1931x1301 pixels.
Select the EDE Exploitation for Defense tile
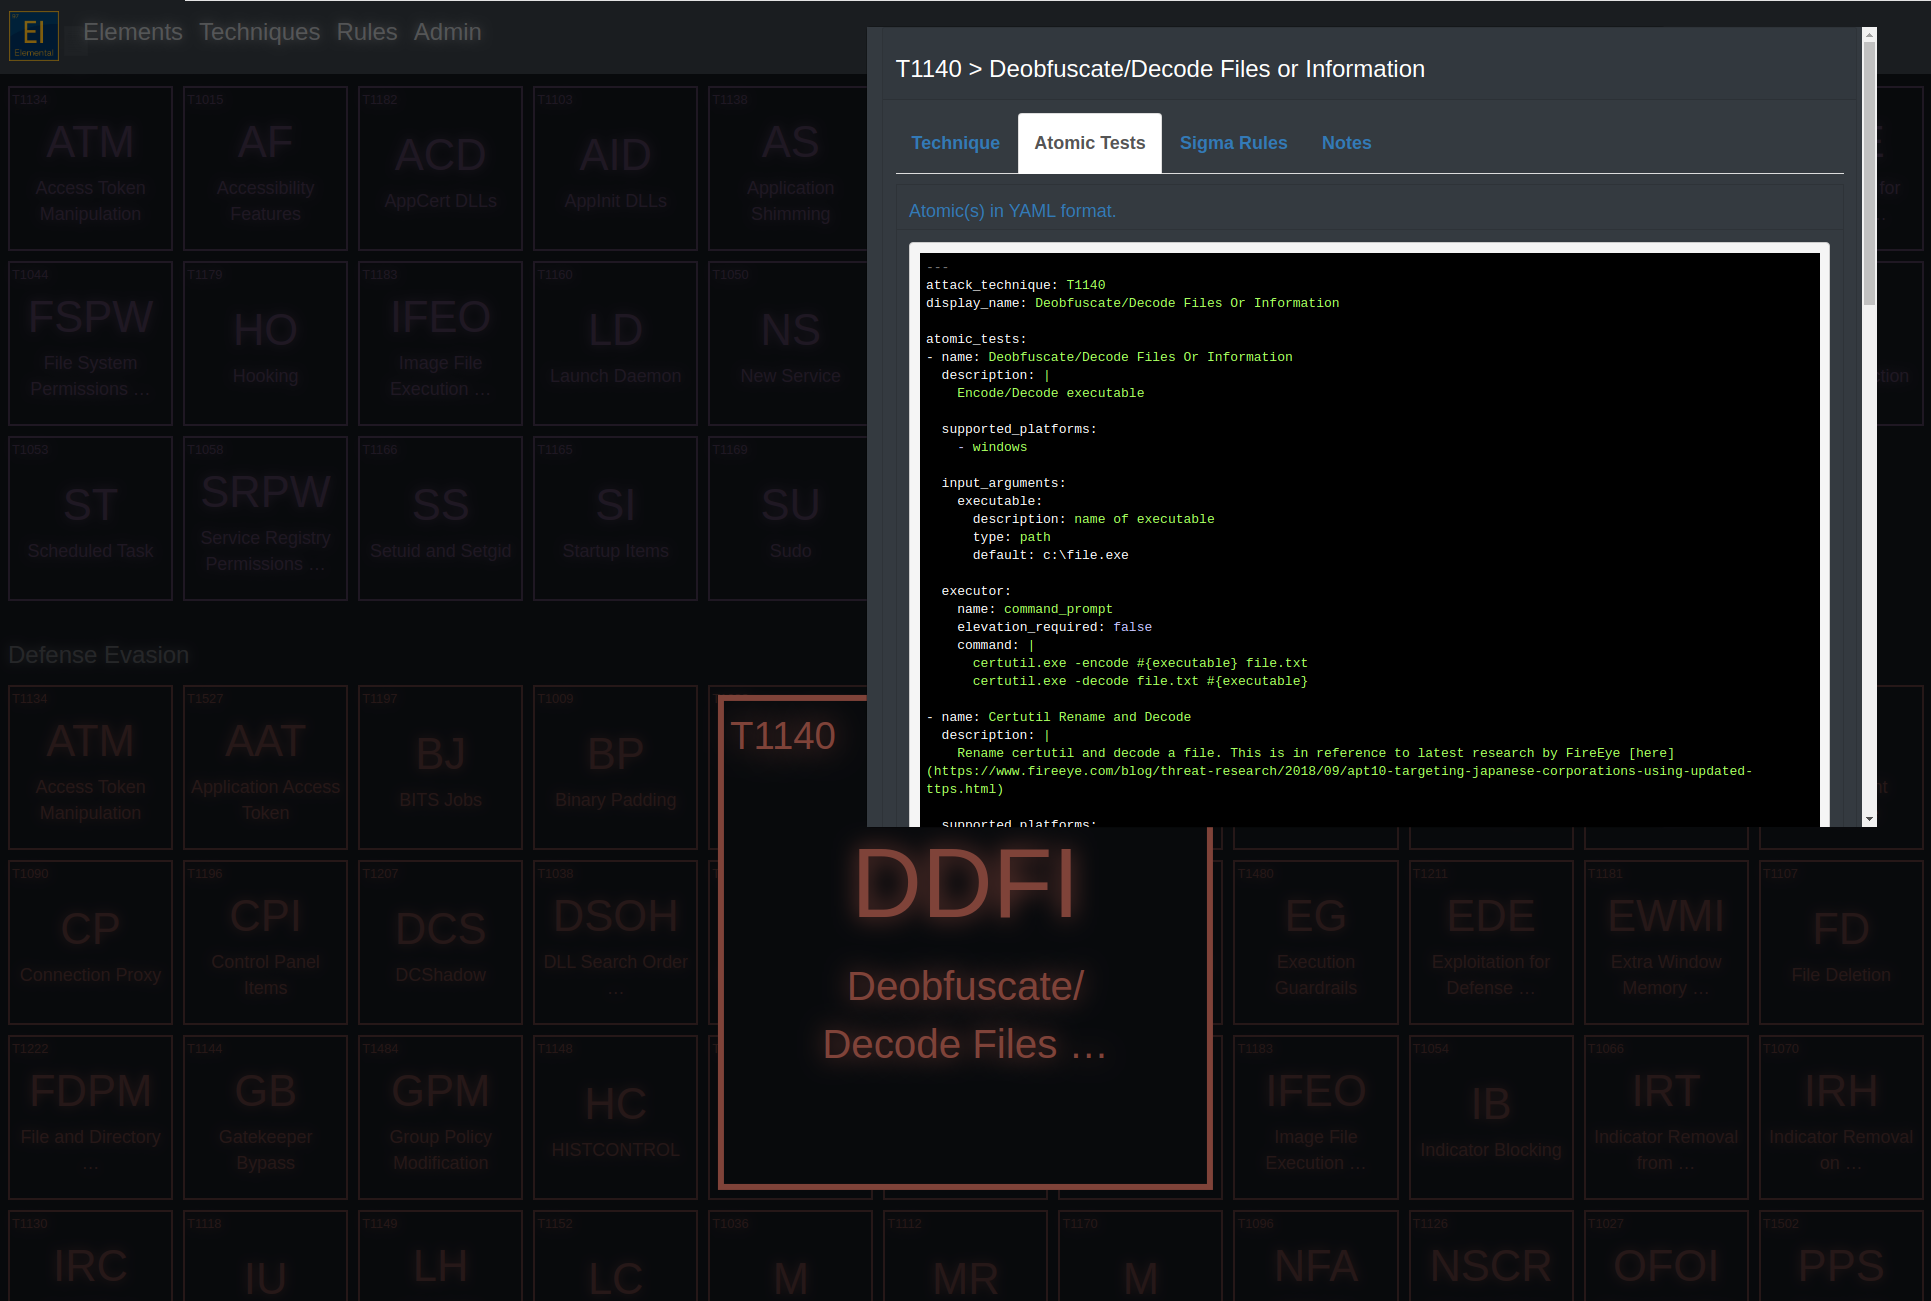click(1491, 942)
